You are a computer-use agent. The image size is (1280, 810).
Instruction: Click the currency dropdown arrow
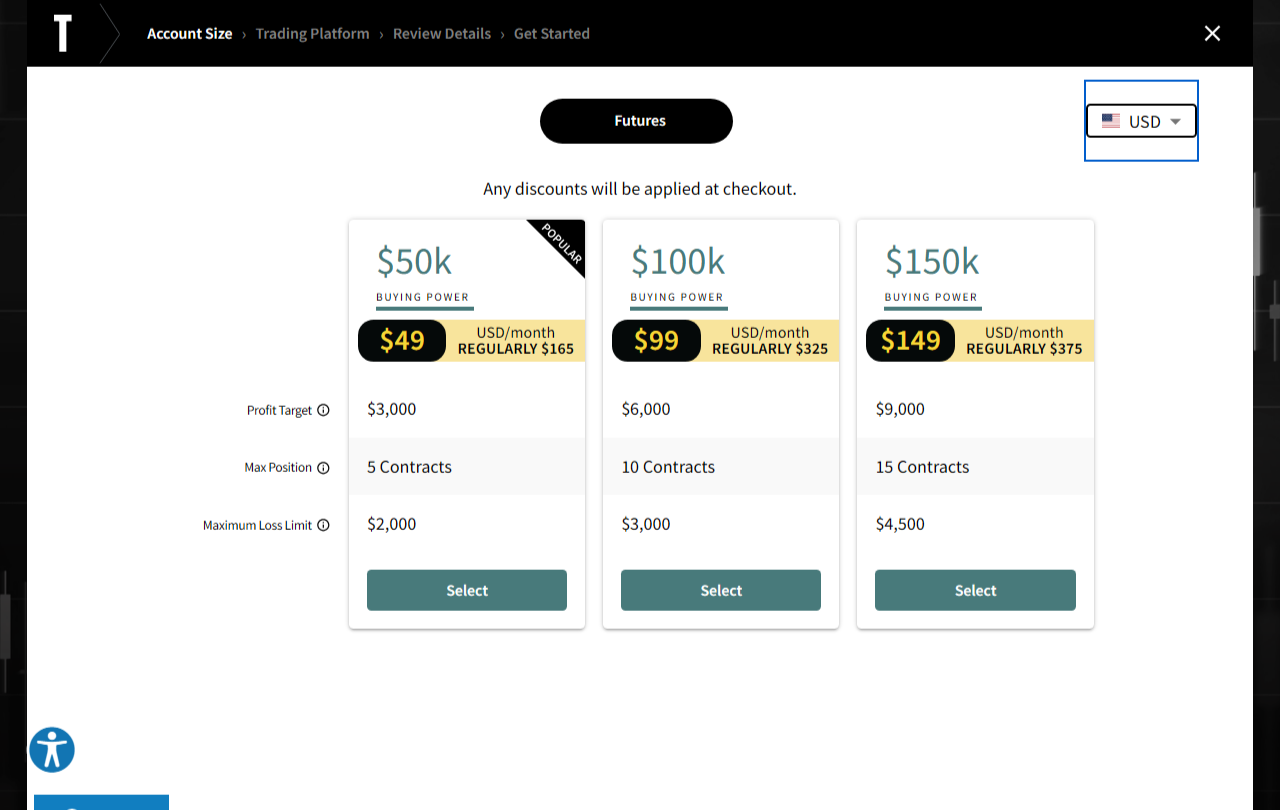[1176, 121]
